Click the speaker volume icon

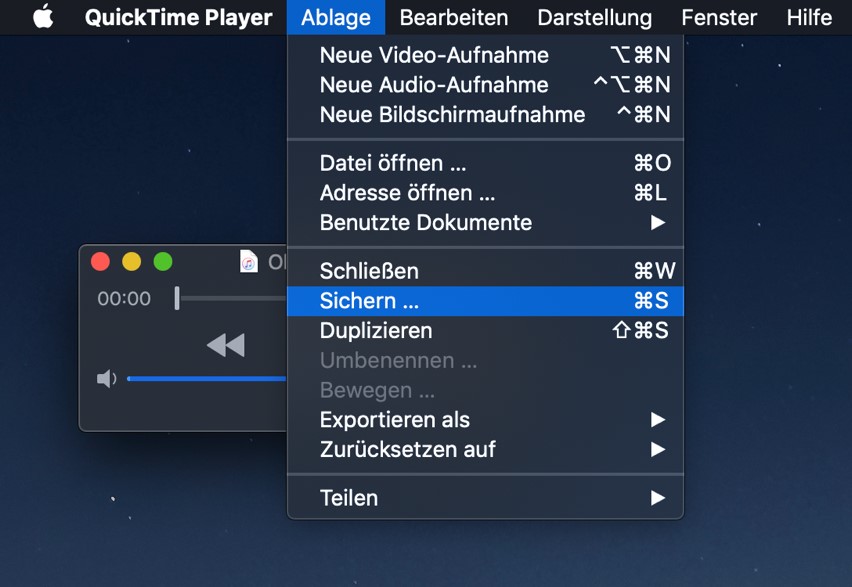(x=106, y=379)
